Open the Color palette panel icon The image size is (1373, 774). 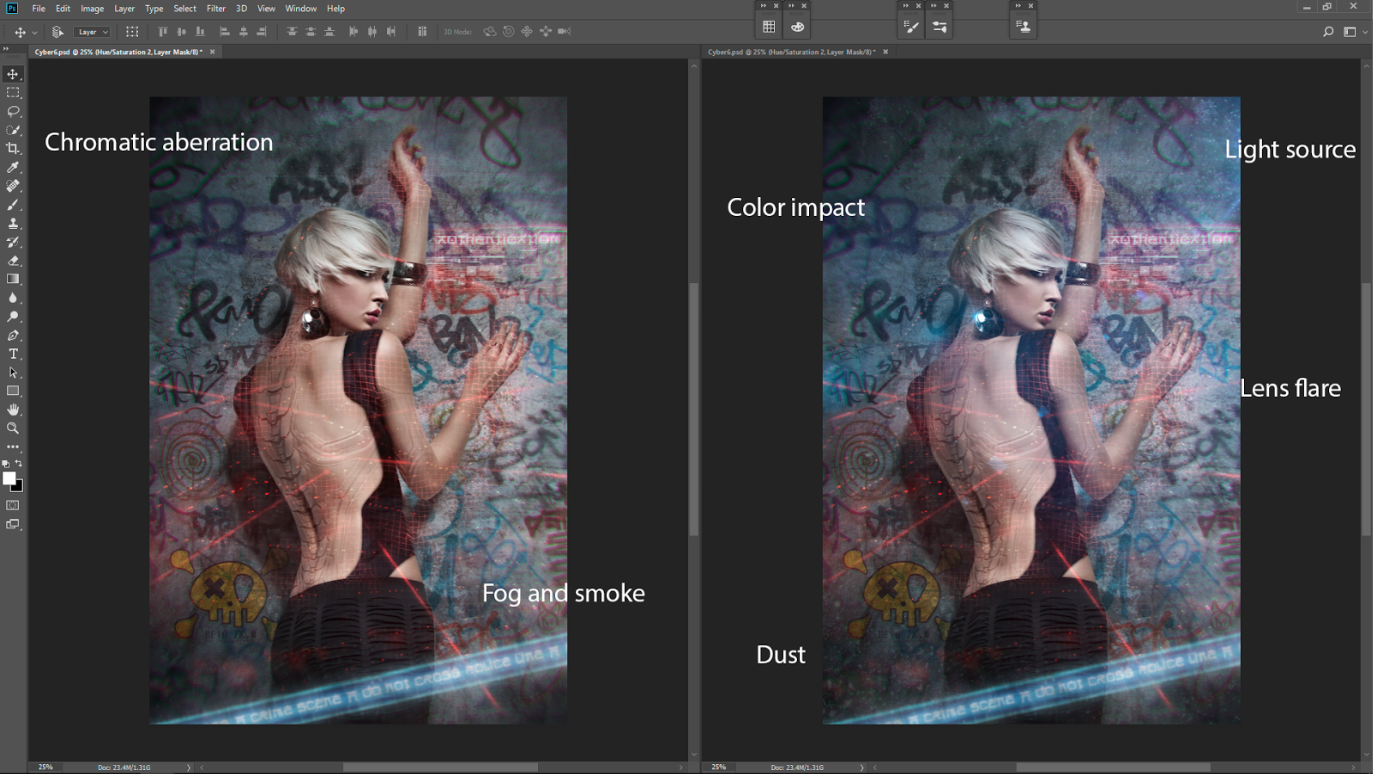[x=797, y=27]
